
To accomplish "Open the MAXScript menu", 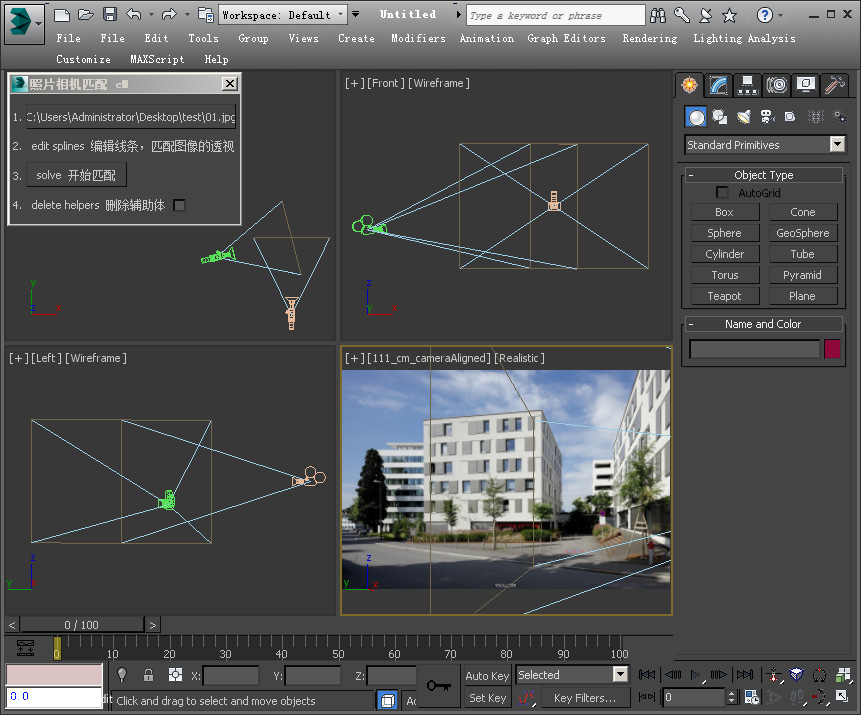I will [x=157, y=59].
